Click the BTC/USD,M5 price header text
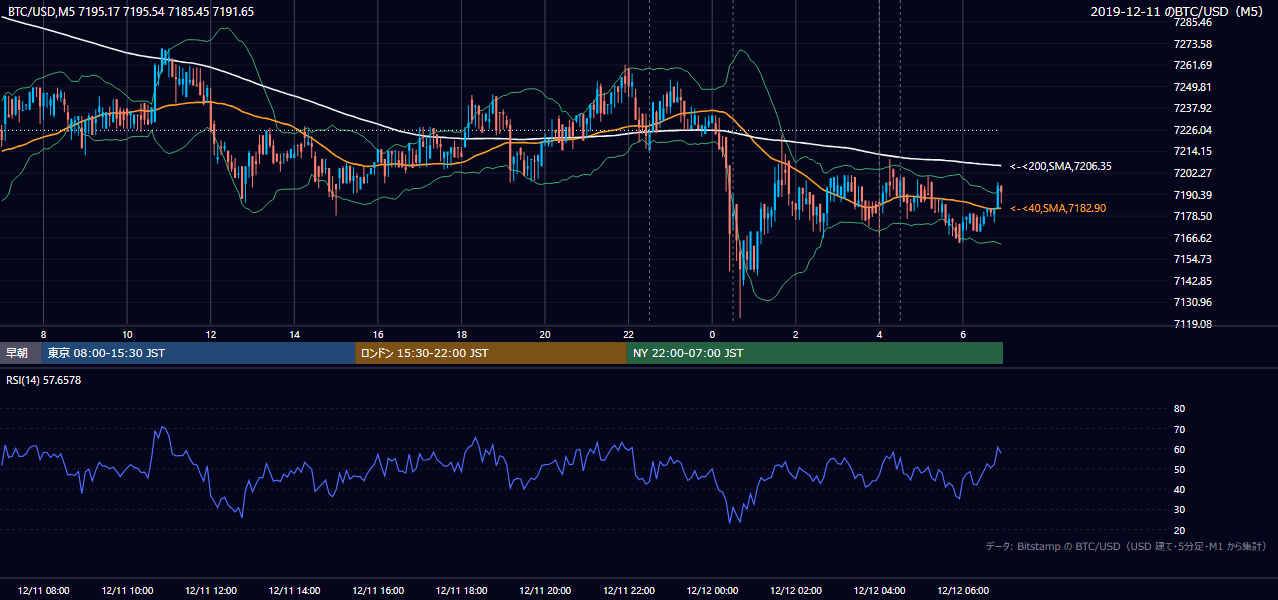The width and height of the screenshot is (1278, 600). click(x=130, y=12)
